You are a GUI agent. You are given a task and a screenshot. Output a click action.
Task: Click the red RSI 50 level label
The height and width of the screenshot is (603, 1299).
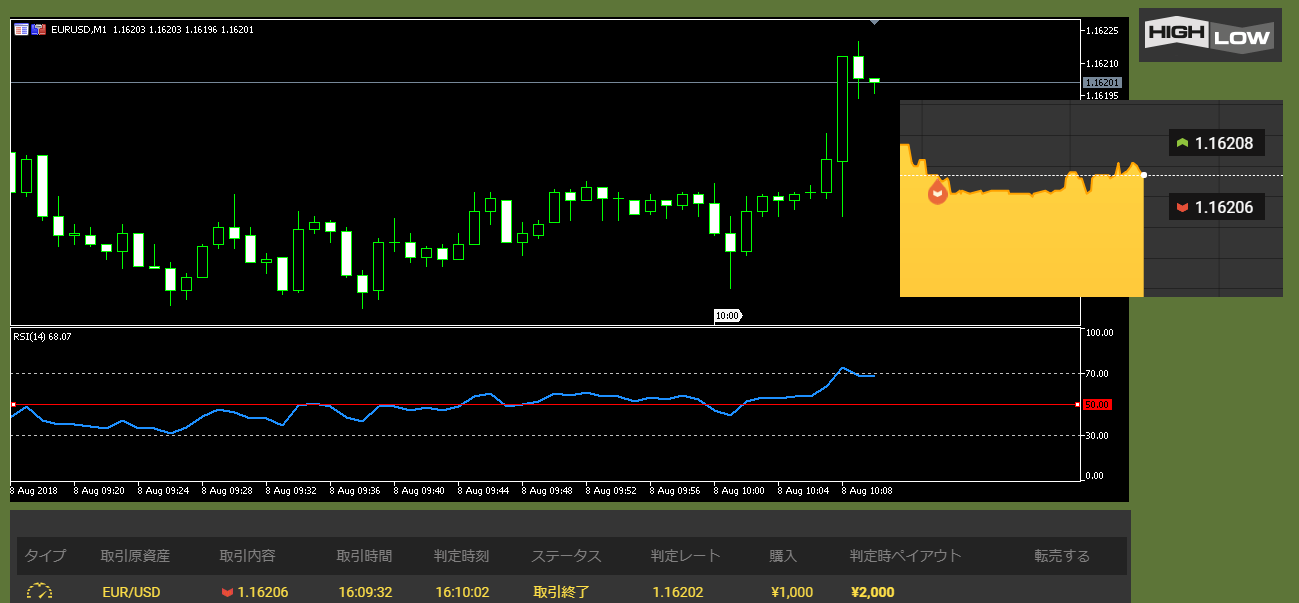tap(1097, 404)
